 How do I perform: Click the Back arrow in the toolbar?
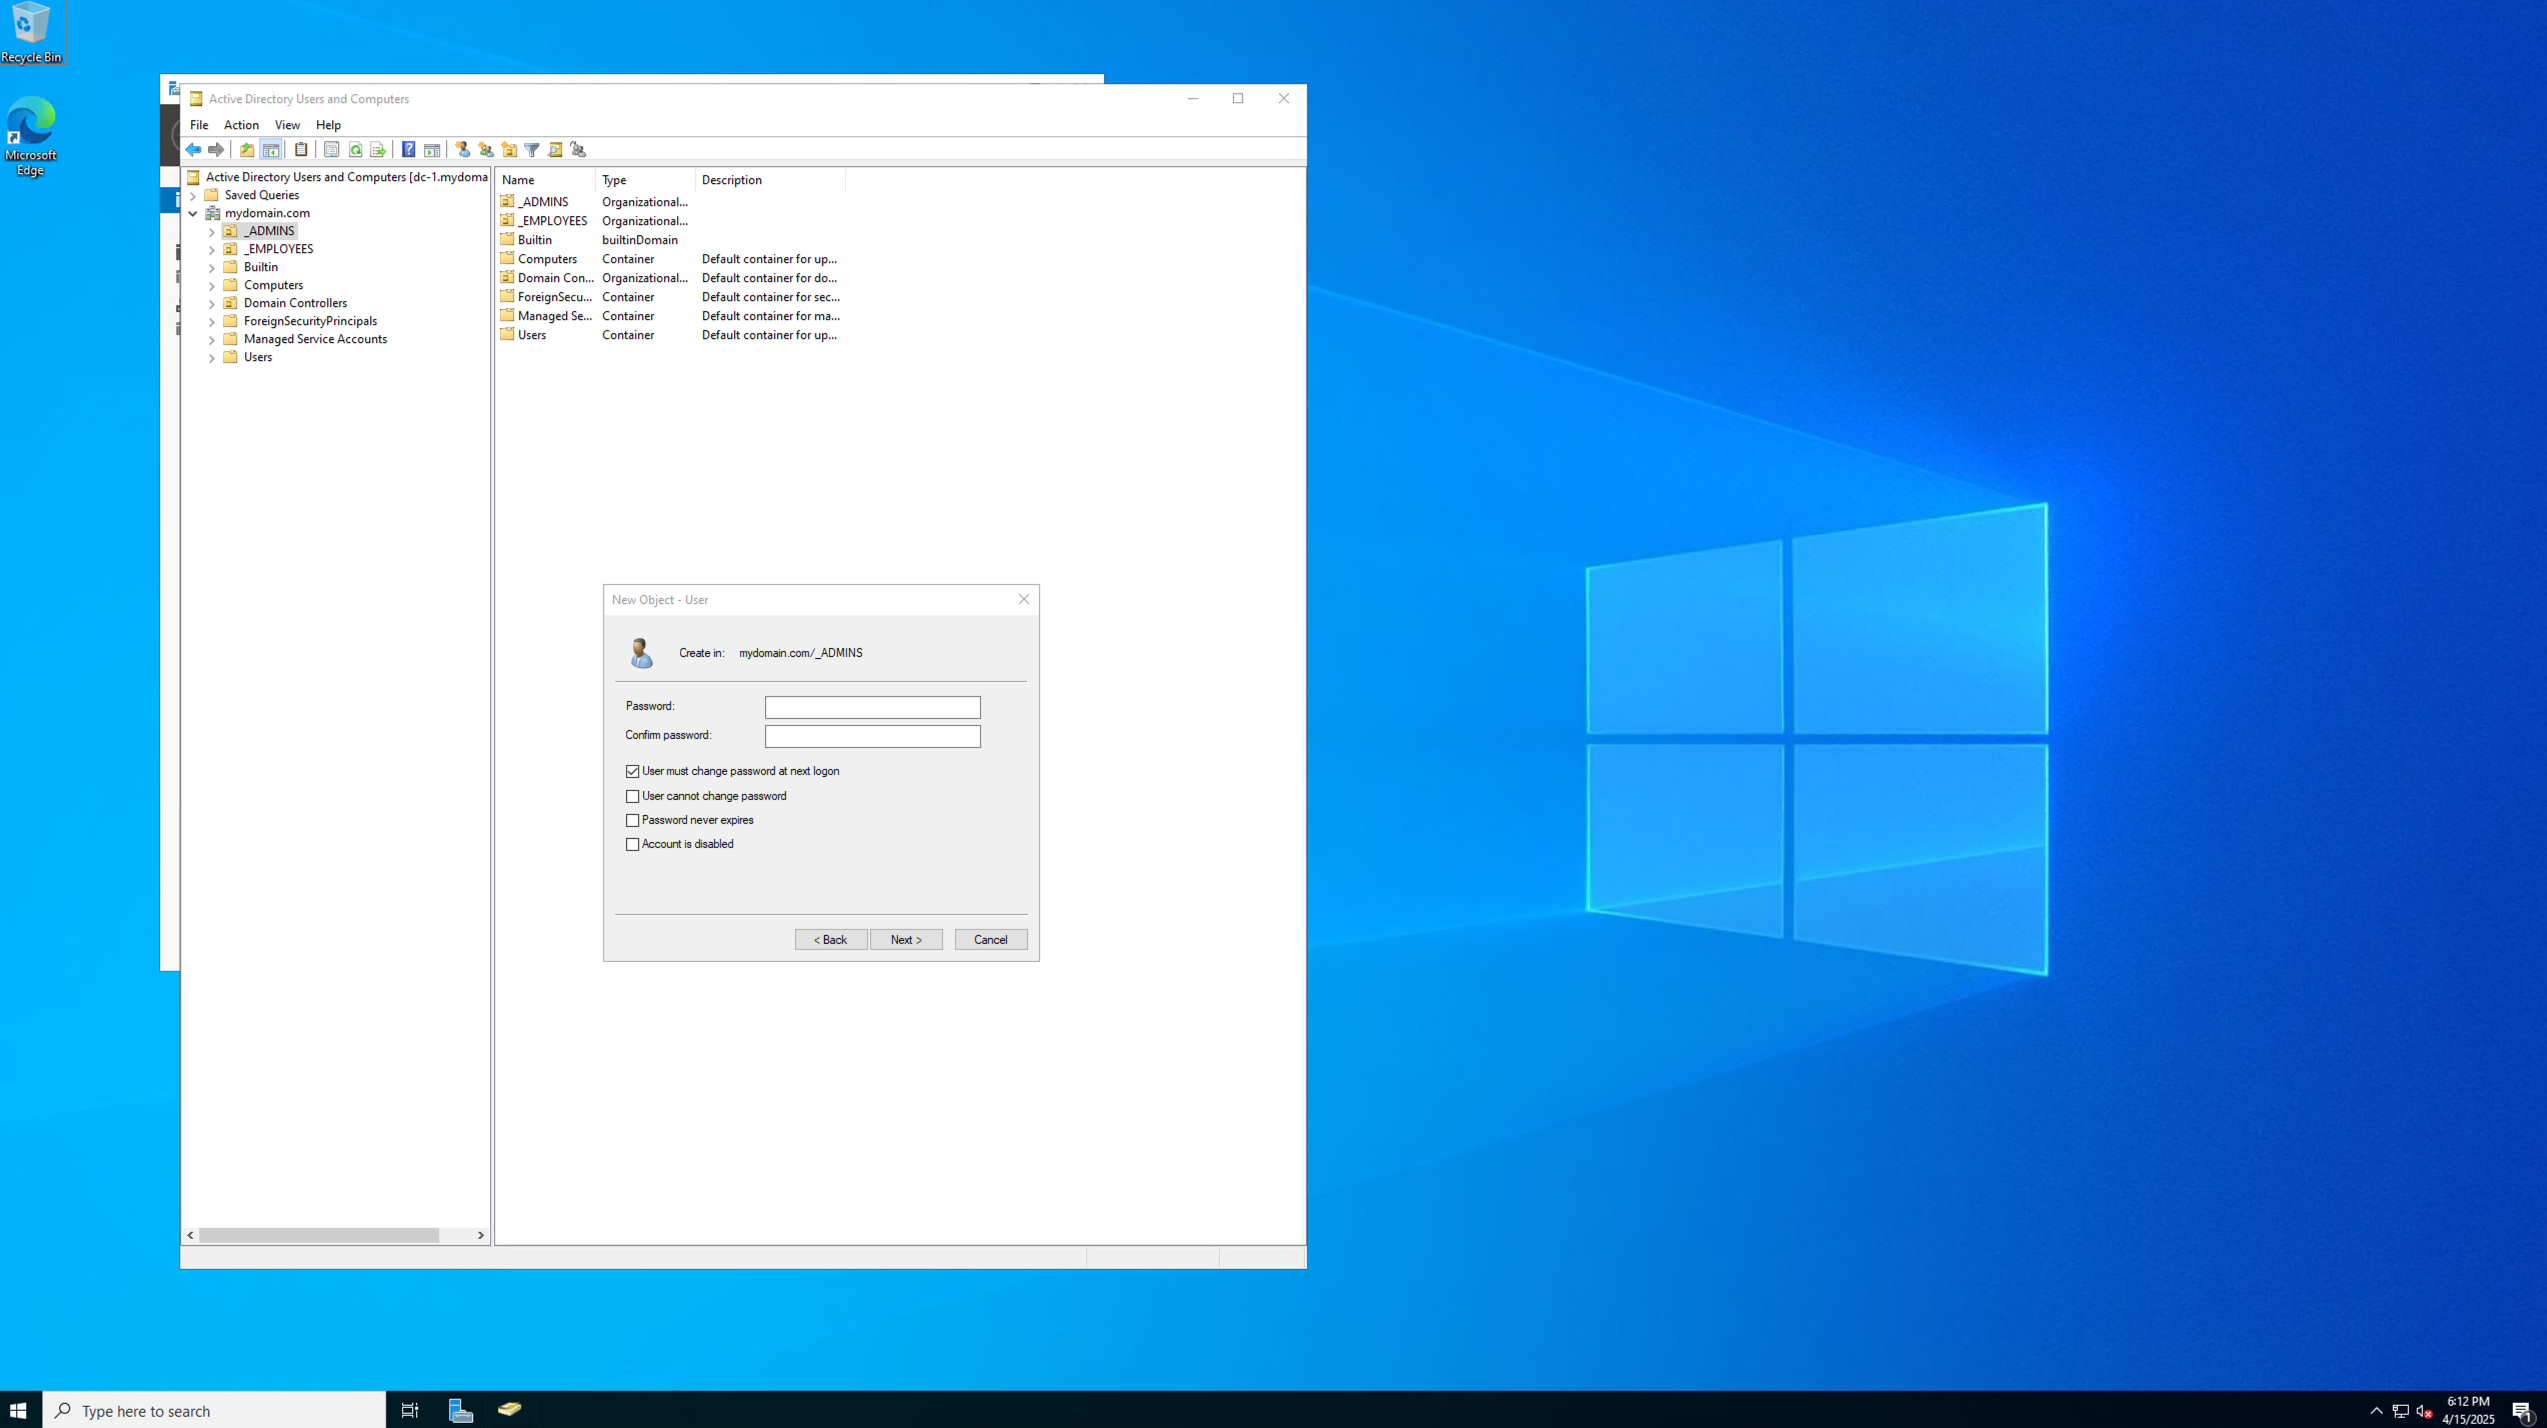click(x=193, y=150)
